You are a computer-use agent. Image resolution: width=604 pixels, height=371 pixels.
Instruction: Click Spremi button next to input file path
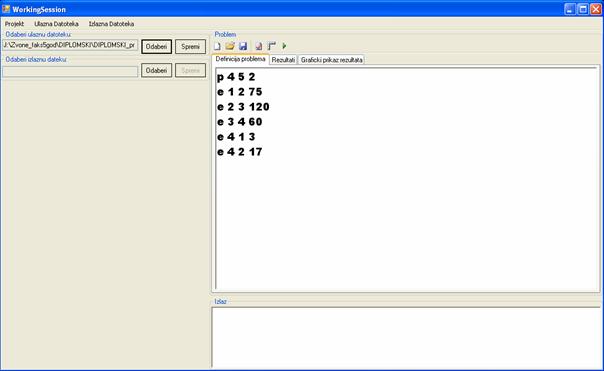point(190,47)
